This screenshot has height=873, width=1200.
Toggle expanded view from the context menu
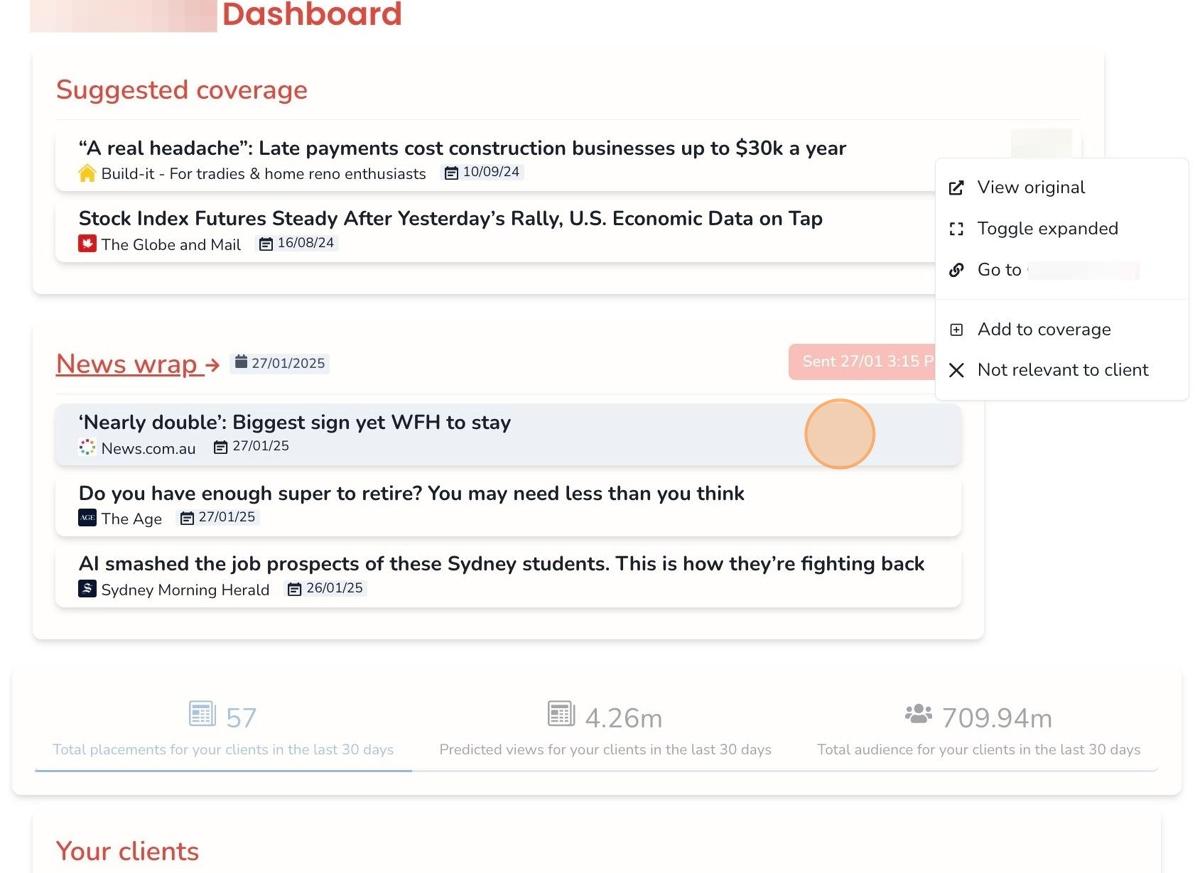1047,228
